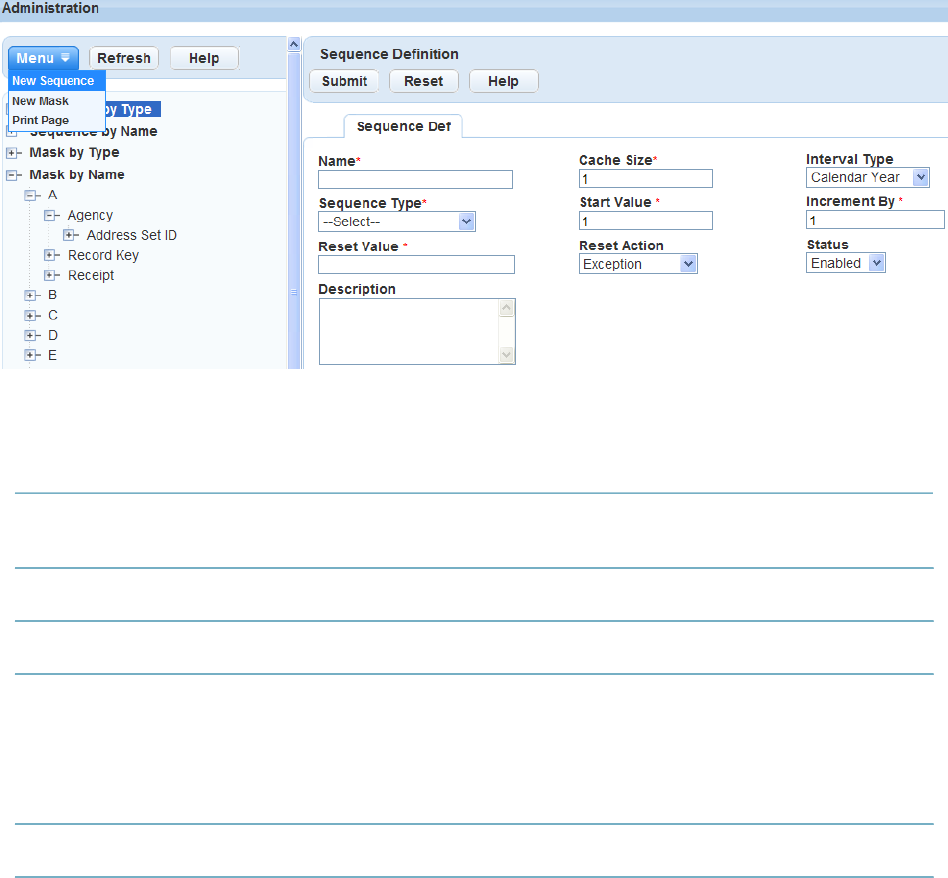Expand the Mask by Type node
This screenshot has width=948, height=878.
(x=11, y=153)
